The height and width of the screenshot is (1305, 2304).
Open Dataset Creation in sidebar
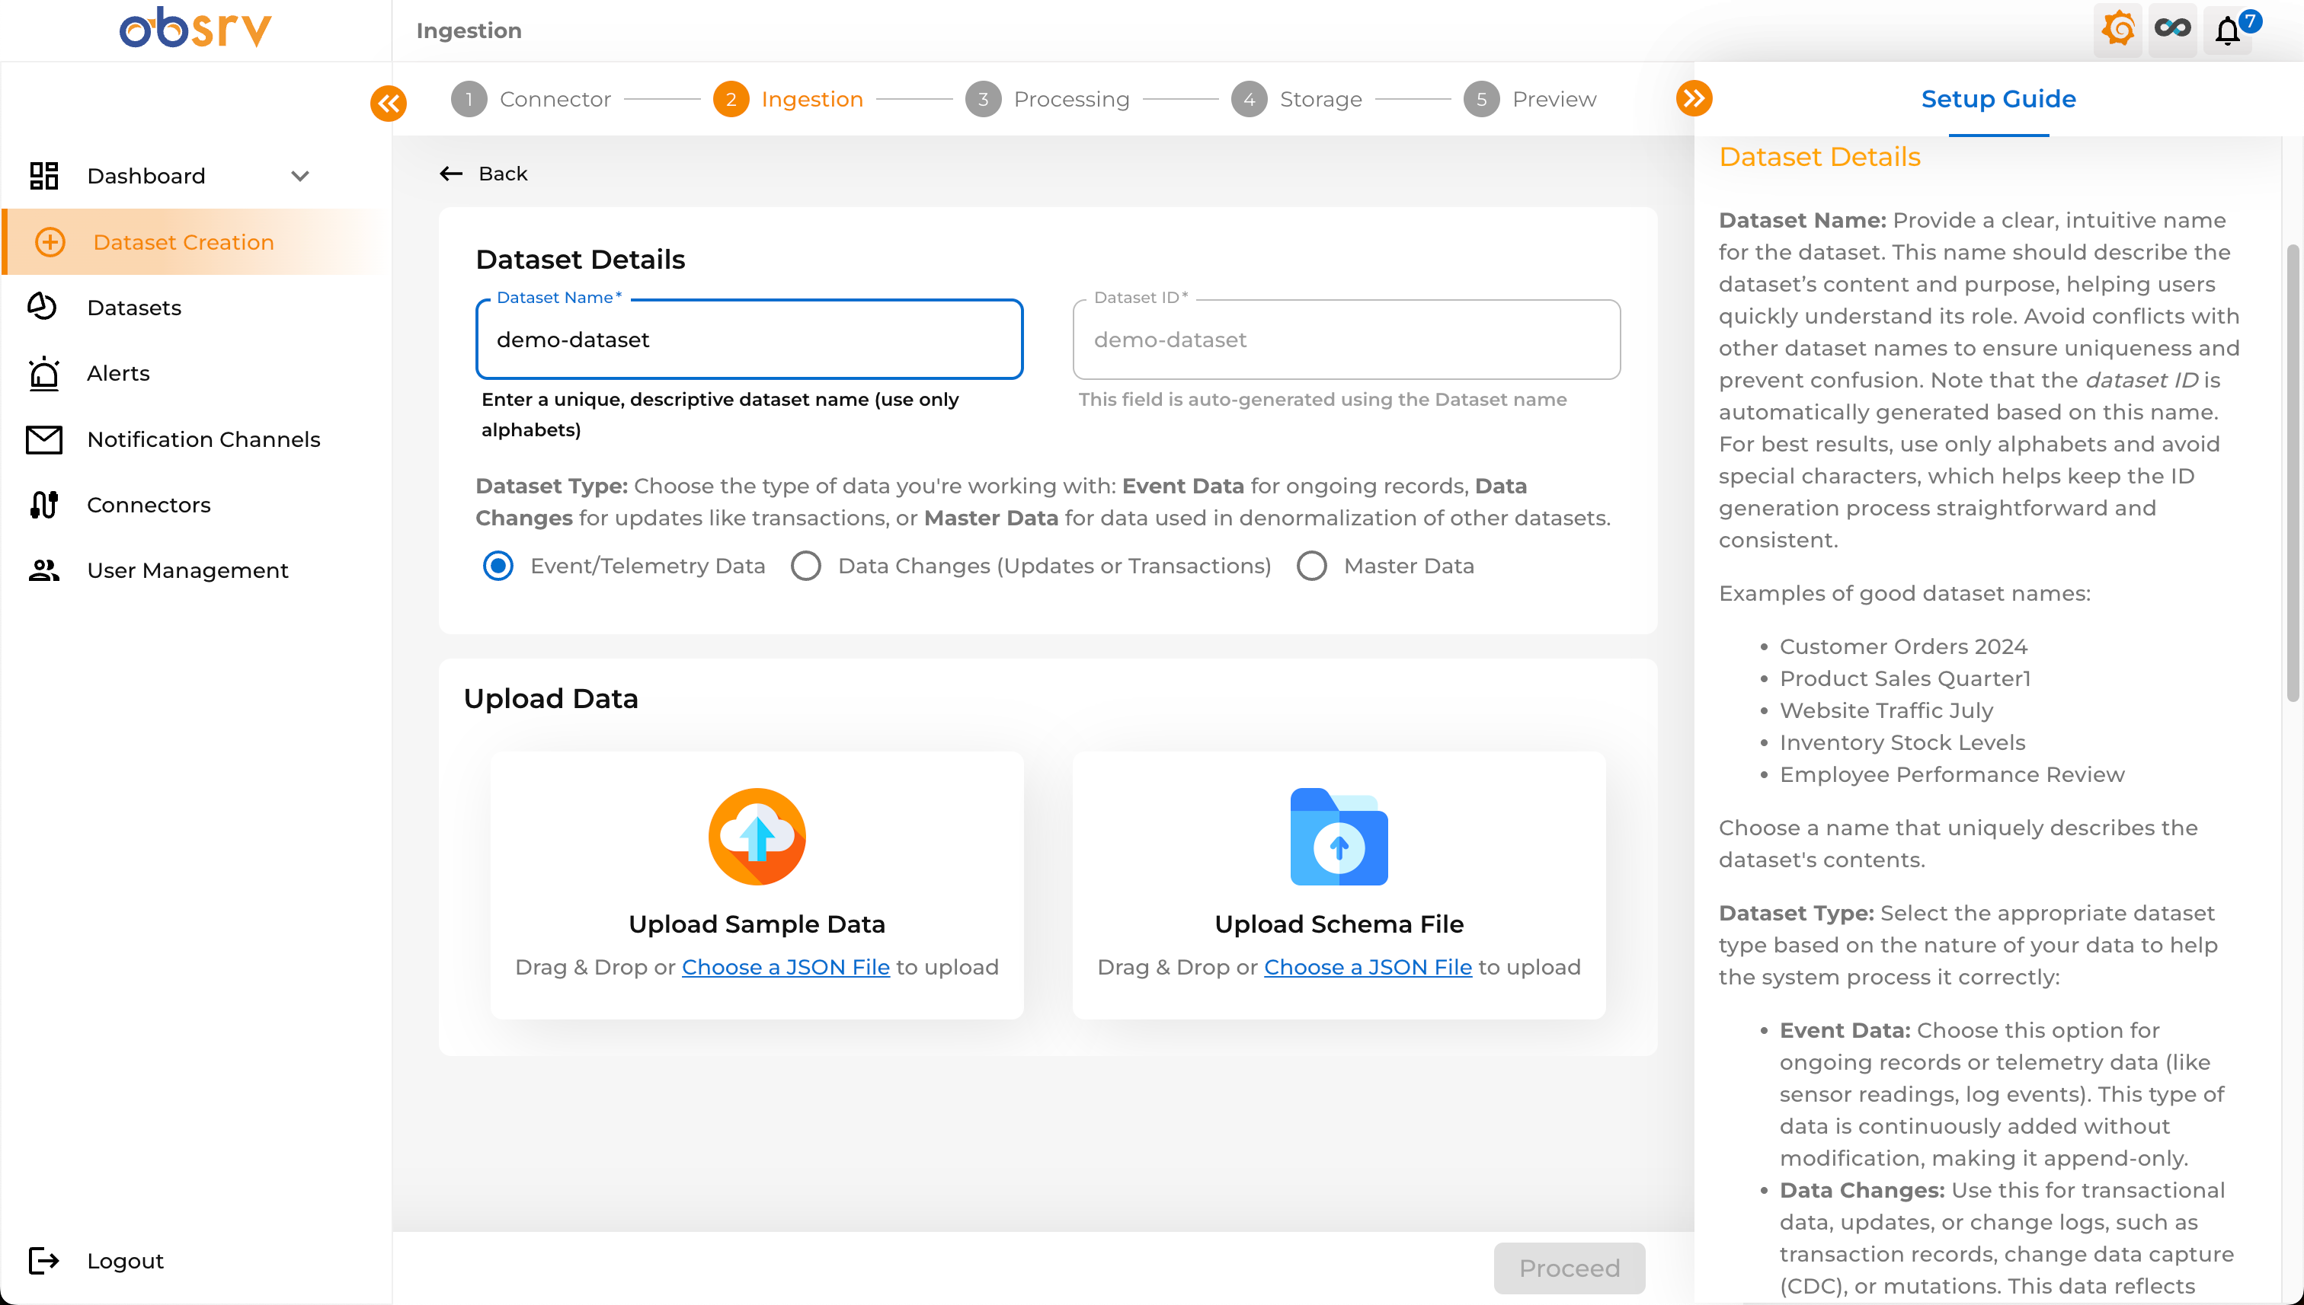[x=197, y=242]
